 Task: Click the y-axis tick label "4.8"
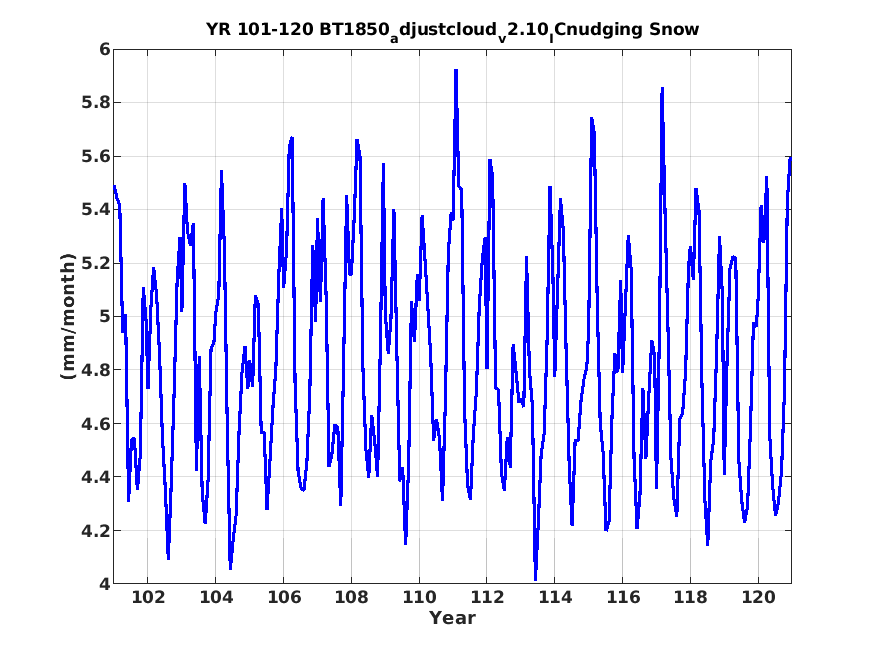point(96,370)
